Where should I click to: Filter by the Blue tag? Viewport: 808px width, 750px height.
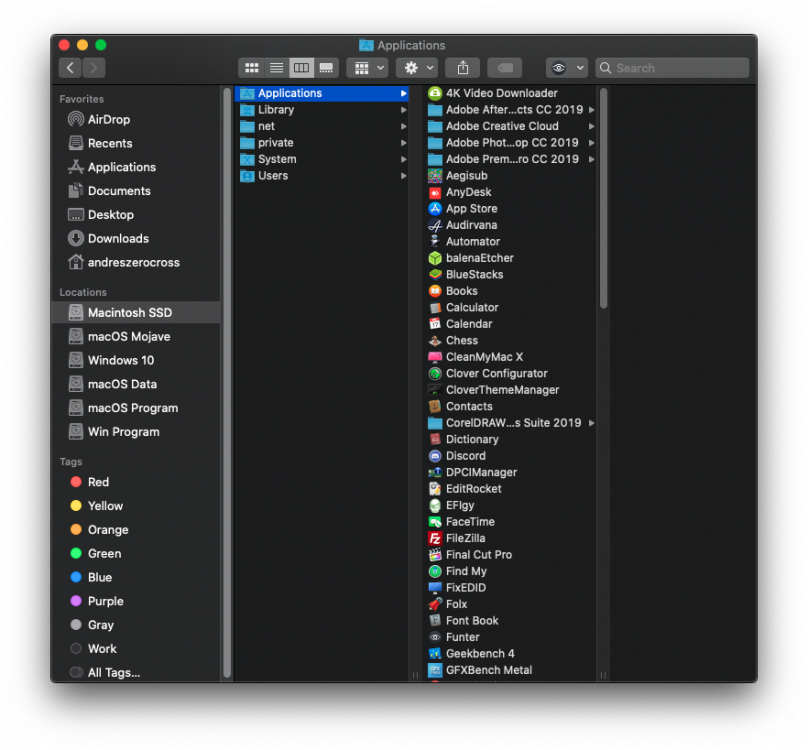137,578
